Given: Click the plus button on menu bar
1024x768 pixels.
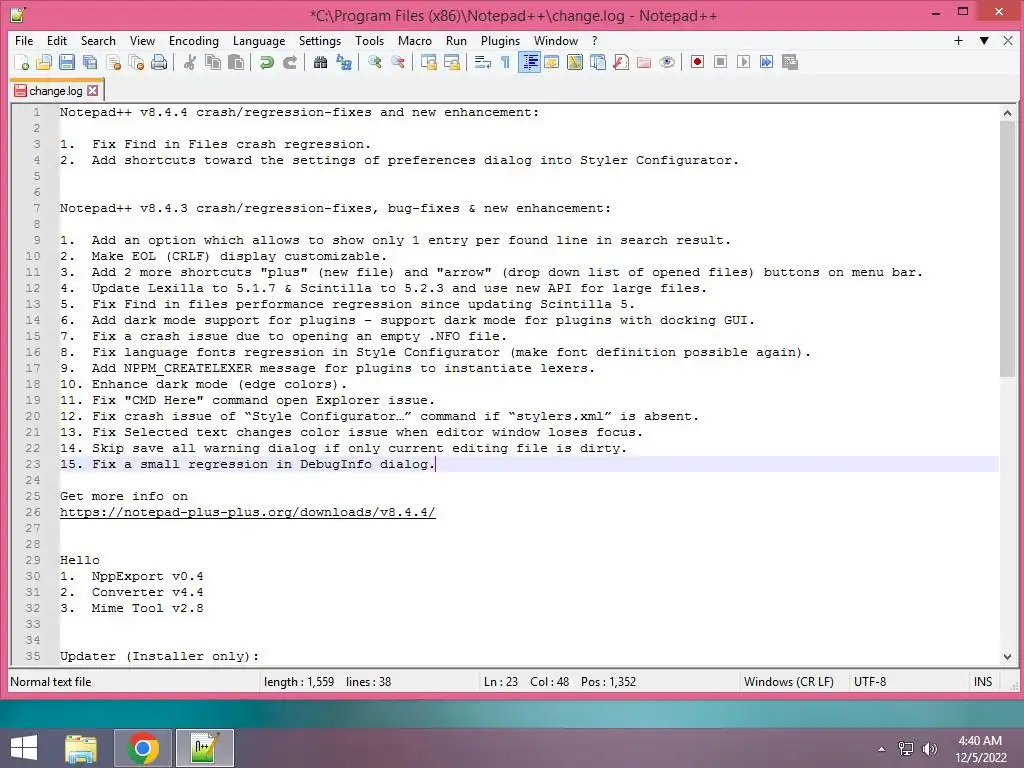Looking at the screenshot, I should pyautogui.click(x=958, y=40).
